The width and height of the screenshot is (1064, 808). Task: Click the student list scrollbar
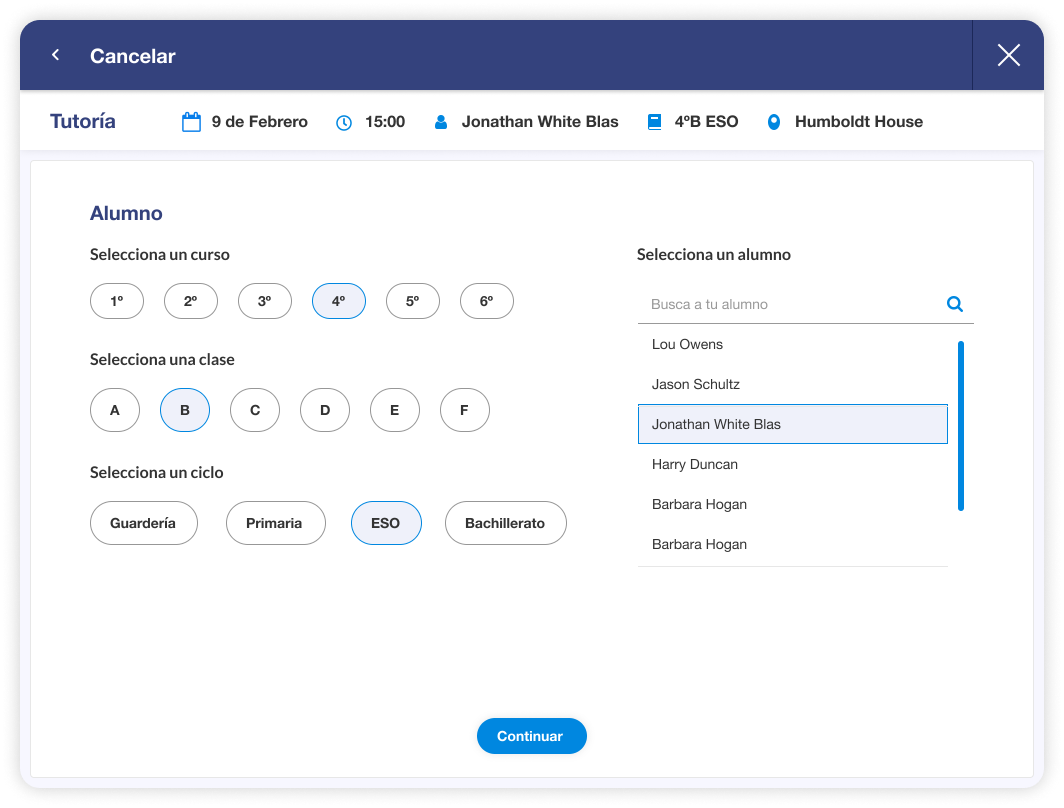coord(960,426)
